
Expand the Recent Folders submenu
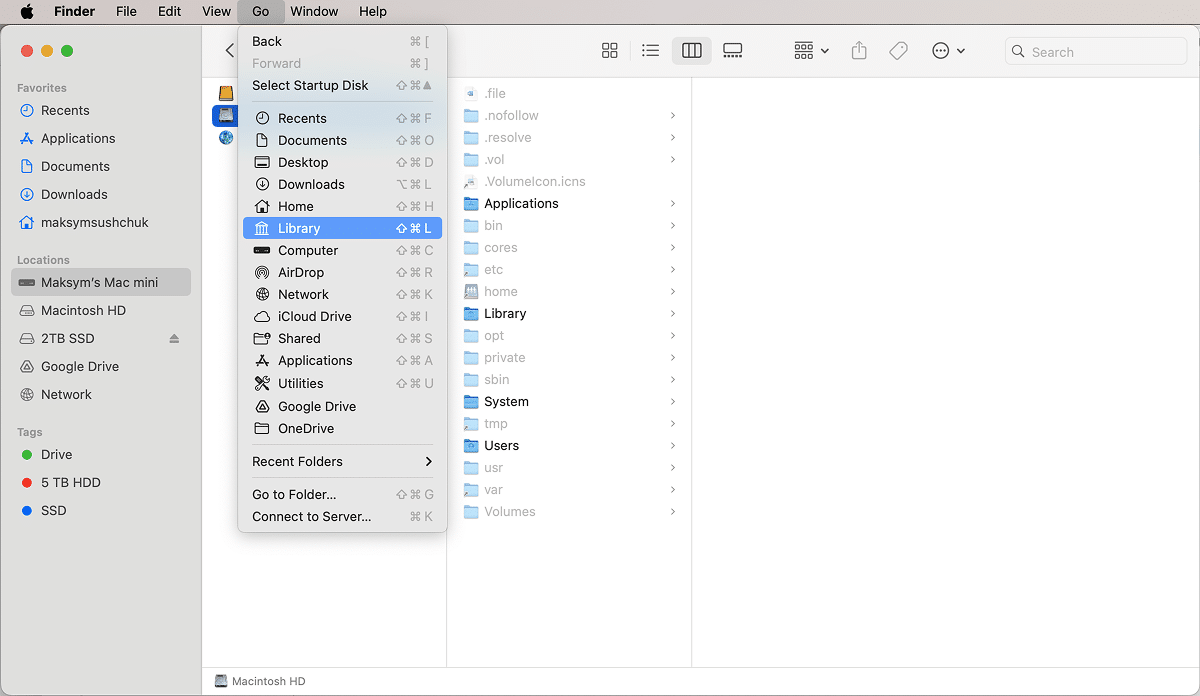tap(342, 461)
